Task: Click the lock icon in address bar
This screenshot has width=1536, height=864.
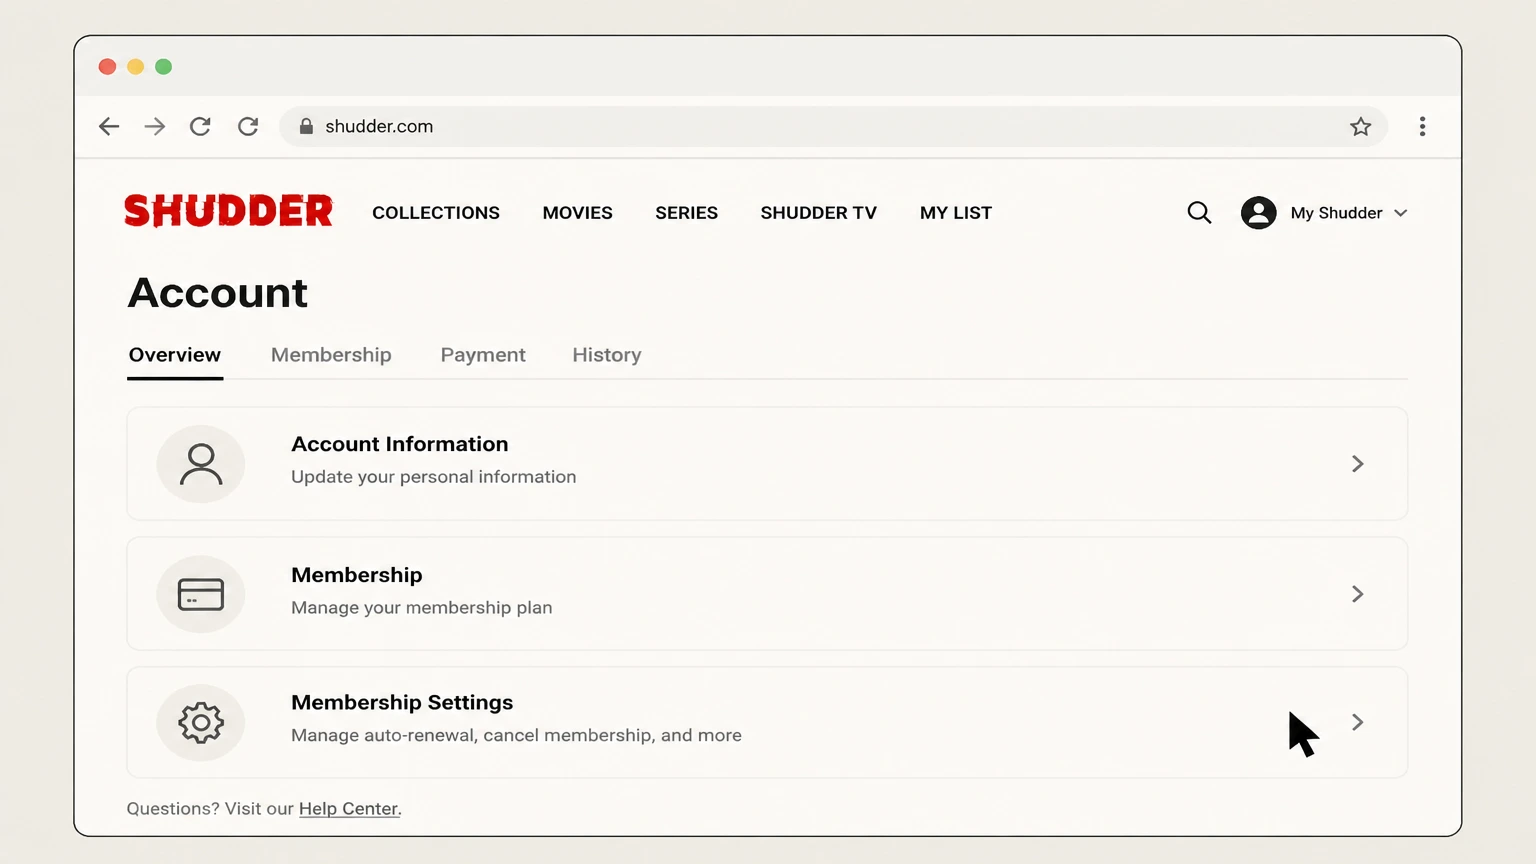Action: coord(307,126)
